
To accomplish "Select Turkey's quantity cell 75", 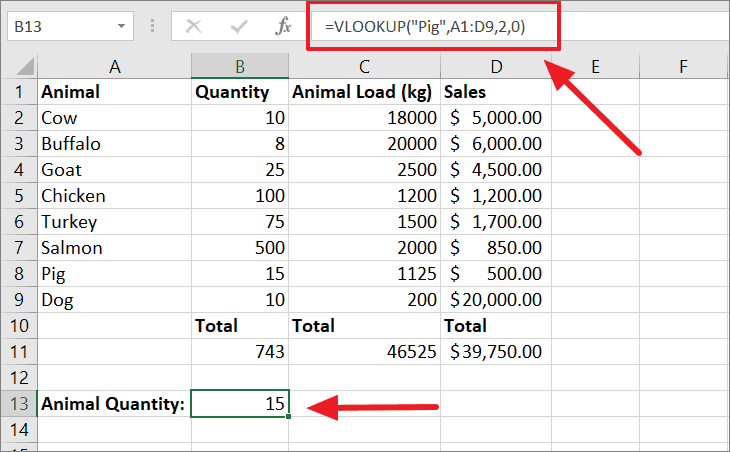I will (240, 222).
